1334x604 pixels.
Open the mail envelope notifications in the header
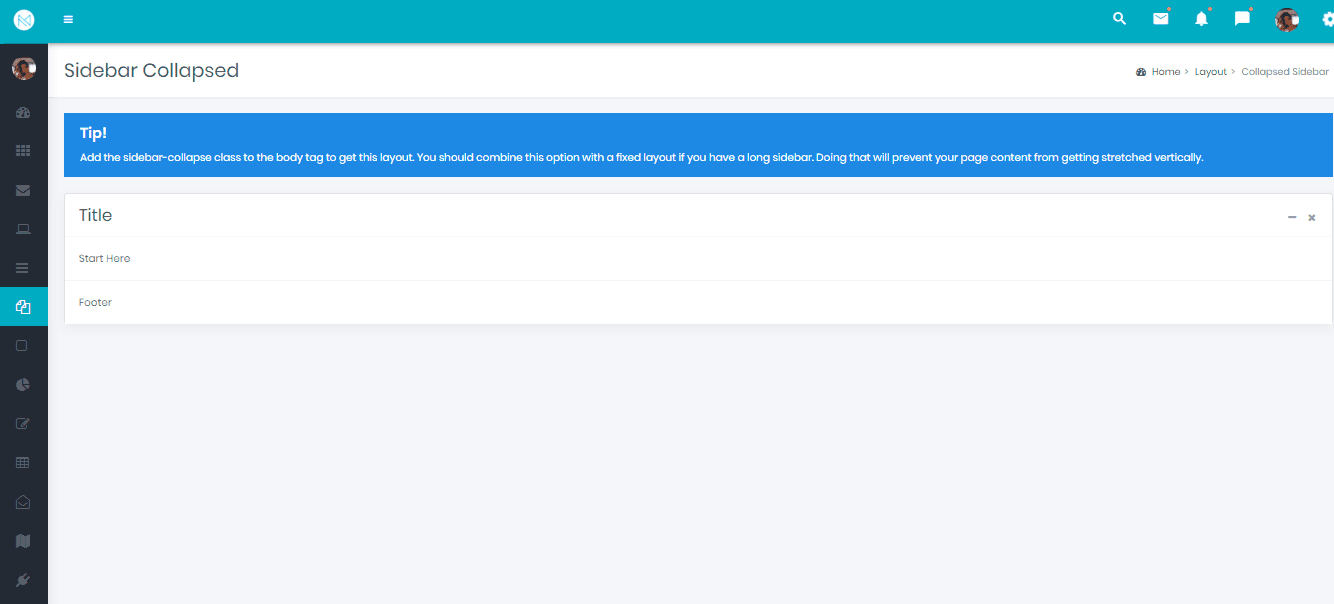(1161, 19)
